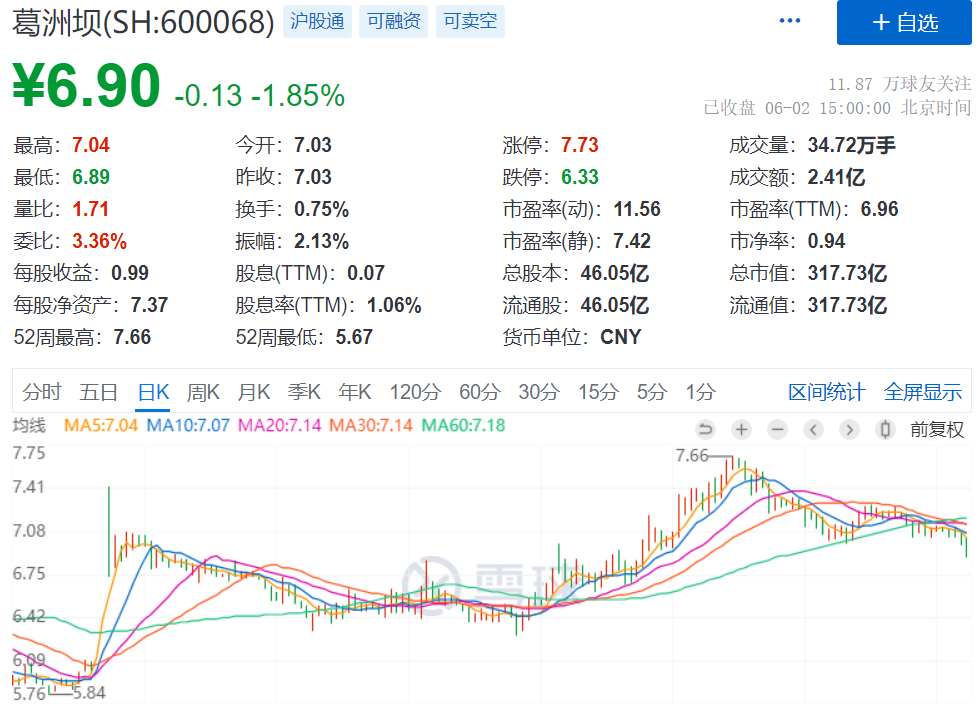Pan the chart left using left chevron
The image size is (979, 704).
[x=811, y=430]
